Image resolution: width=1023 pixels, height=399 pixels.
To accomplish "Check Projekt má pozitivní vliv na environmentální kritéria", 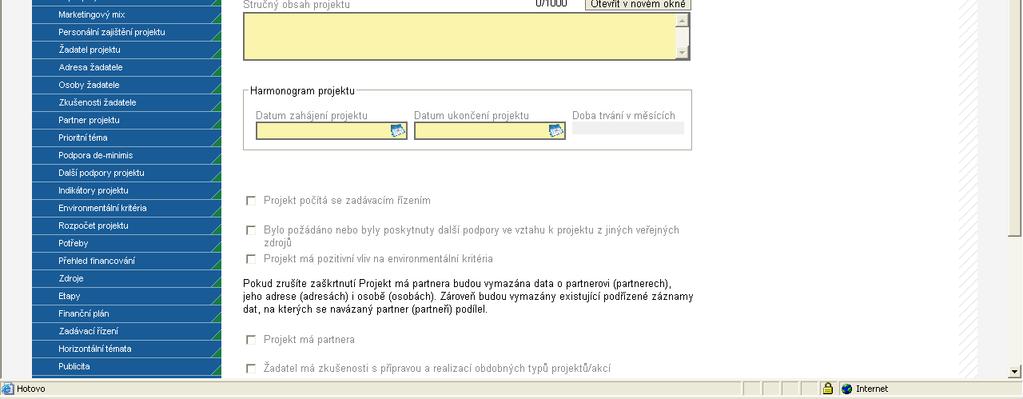I will [x=251, y=259].
